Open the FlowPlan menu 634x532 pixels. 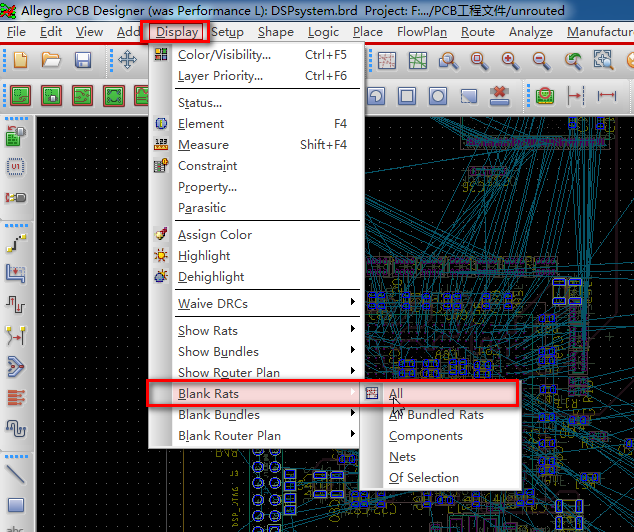pos(422,32)
